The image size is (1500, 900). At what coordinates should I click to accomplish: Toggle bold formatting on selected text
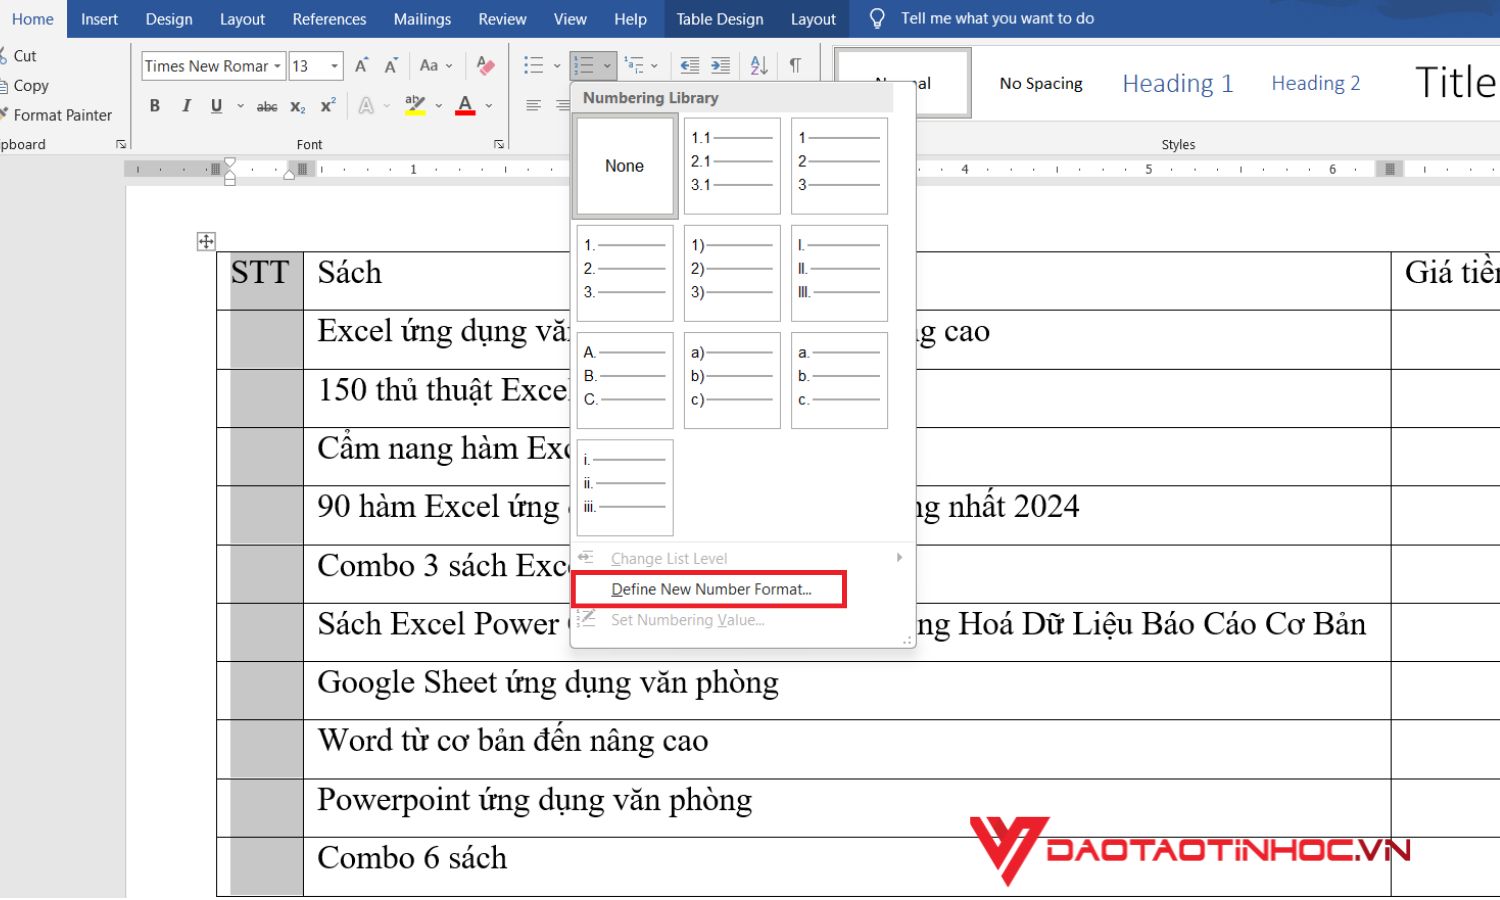coord(154,105)
